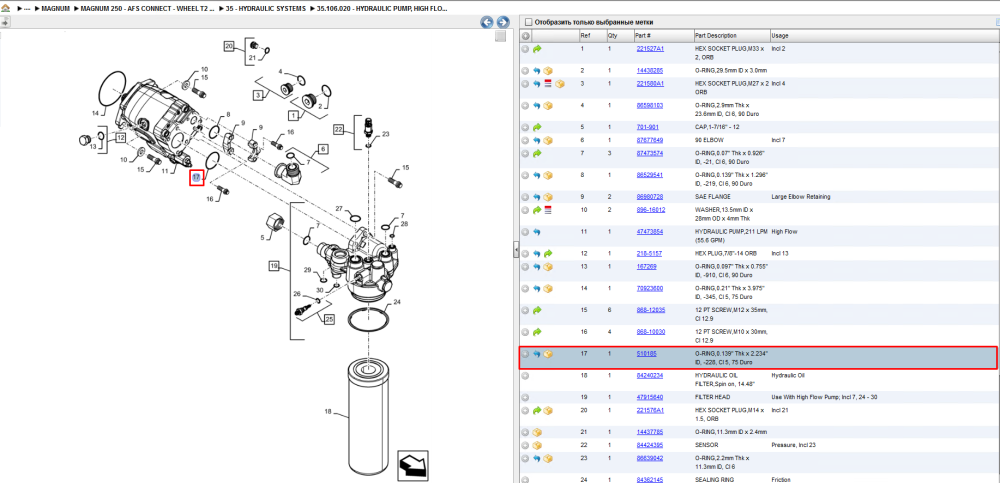Select the circle for part 221527A1

(x=525, y=48)
